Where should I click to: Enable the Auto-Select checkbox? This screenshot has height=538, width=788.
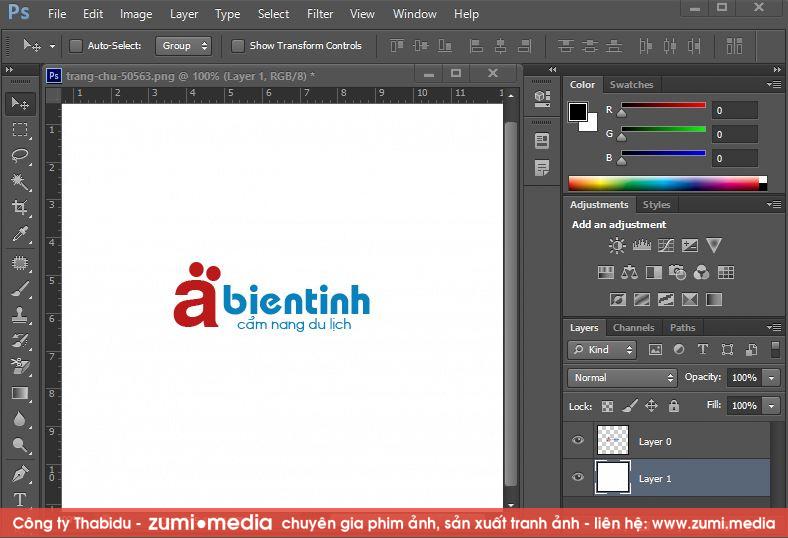click(x=76, y=46)
